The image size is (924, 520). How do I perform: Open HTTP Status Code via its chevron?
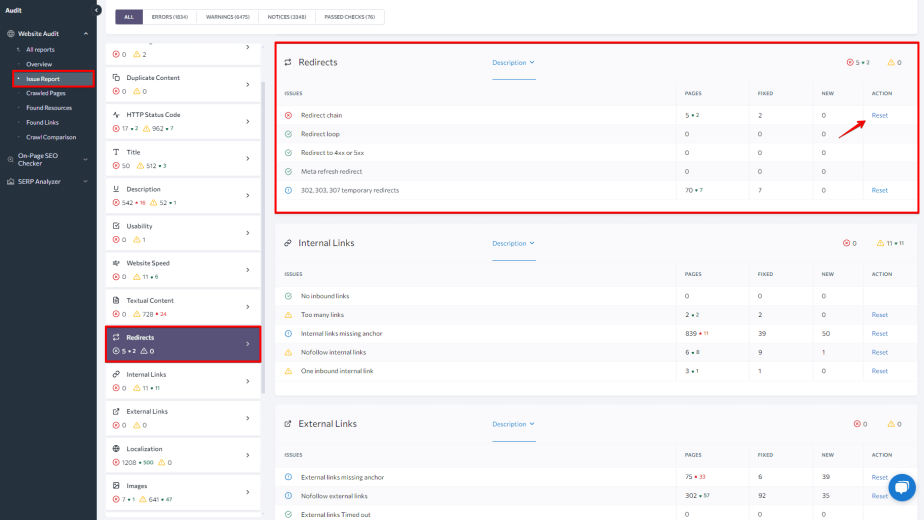[248, 121]
